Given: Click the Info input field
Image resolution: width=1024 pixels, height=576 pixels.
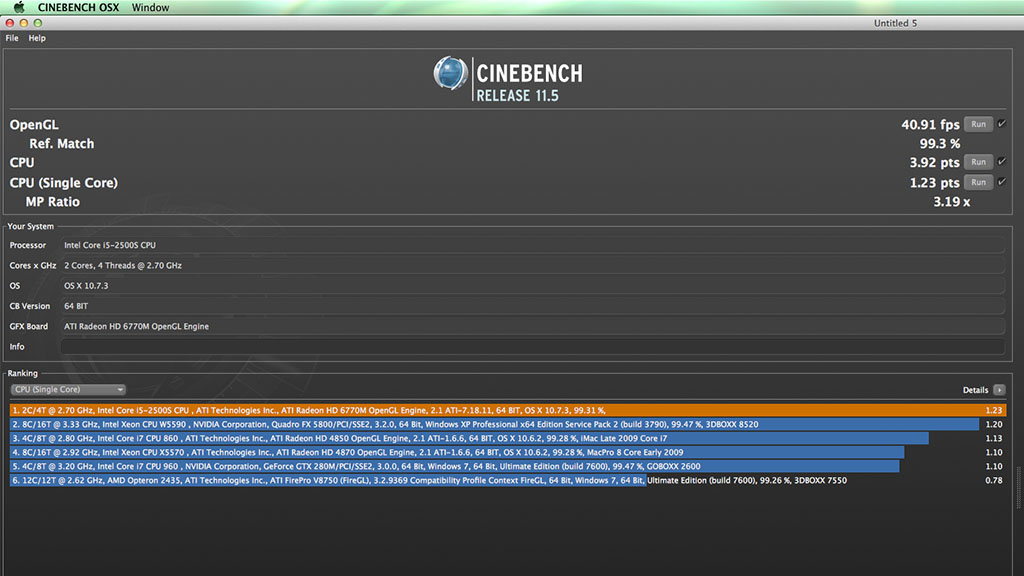Looking at the screenshot, I should pyautogui.click(x=533, y=347).
